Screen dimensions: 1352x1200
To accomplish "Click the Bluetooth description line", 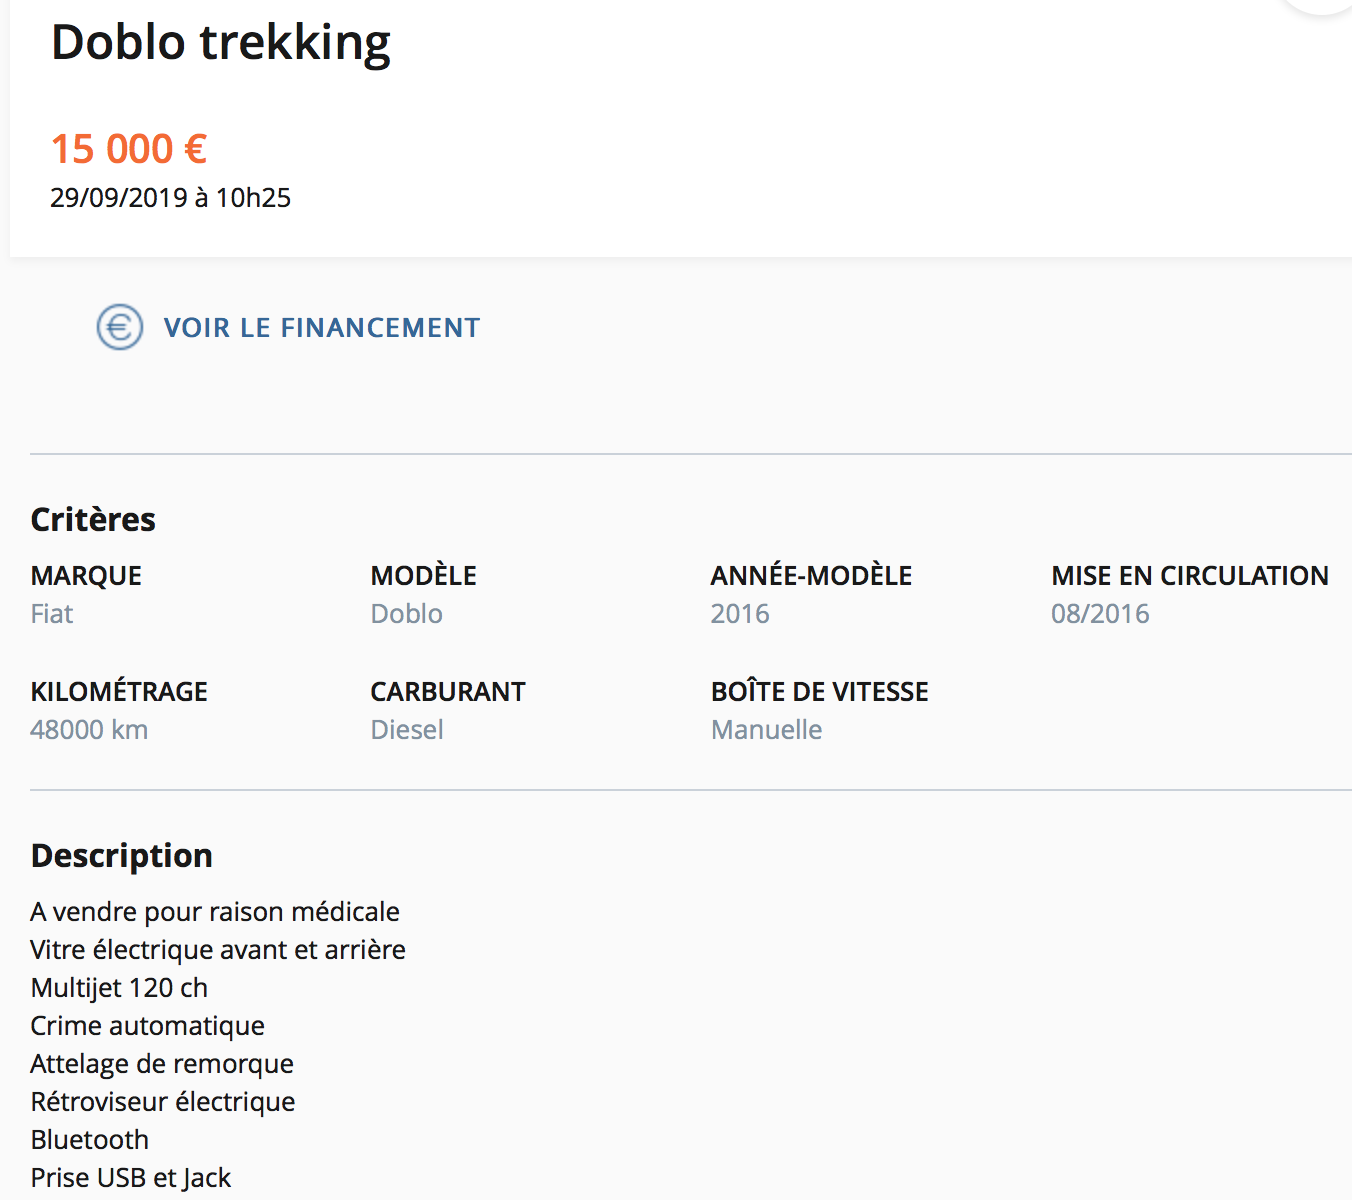I will click(90, 1140).
